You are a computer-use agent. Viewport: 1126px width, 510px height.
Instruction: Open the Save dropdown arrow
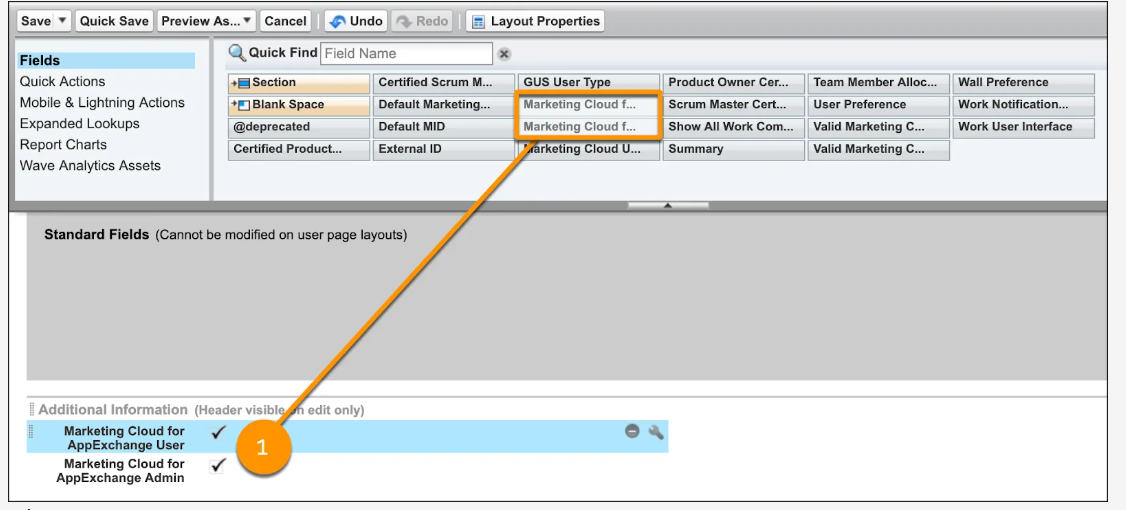click(x=62, y=21)
